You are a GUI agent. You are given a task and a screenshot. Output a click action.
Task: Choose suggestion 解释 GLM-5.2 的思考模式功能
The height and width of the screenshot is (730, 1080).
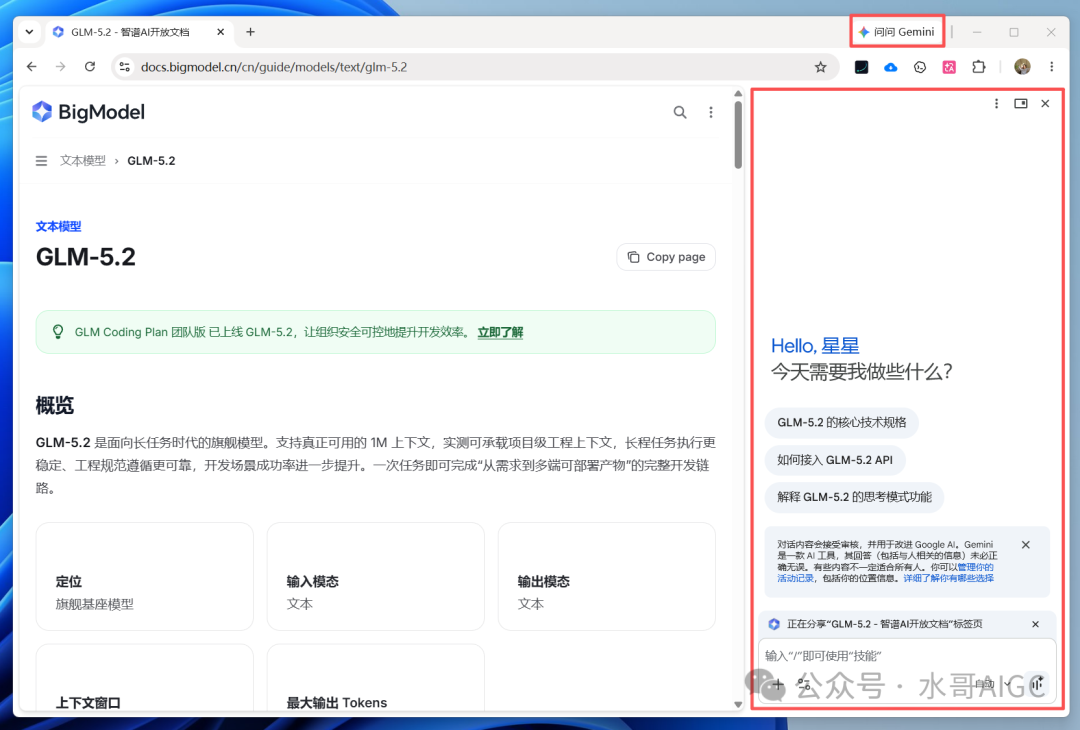click(x=854, y=497)
